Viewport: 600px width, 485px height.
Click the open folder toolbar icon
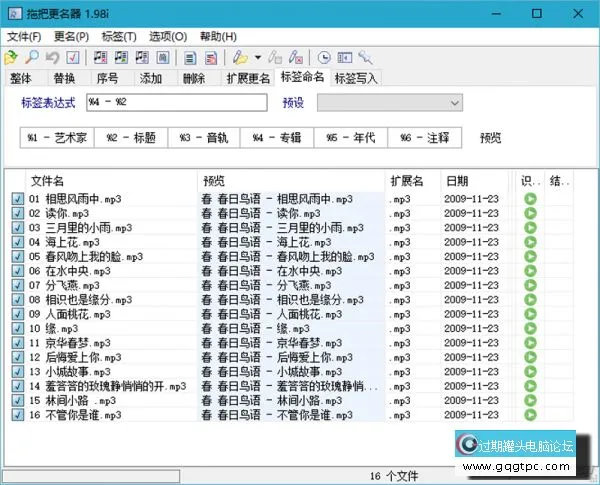tap(11, 57)
